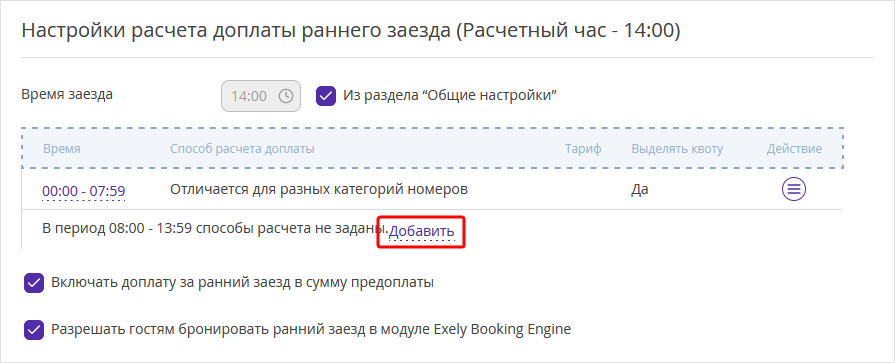This screenshot has height=363, width=895.
Task: Click the "Время заезда" label
Action: pos(67,95)
